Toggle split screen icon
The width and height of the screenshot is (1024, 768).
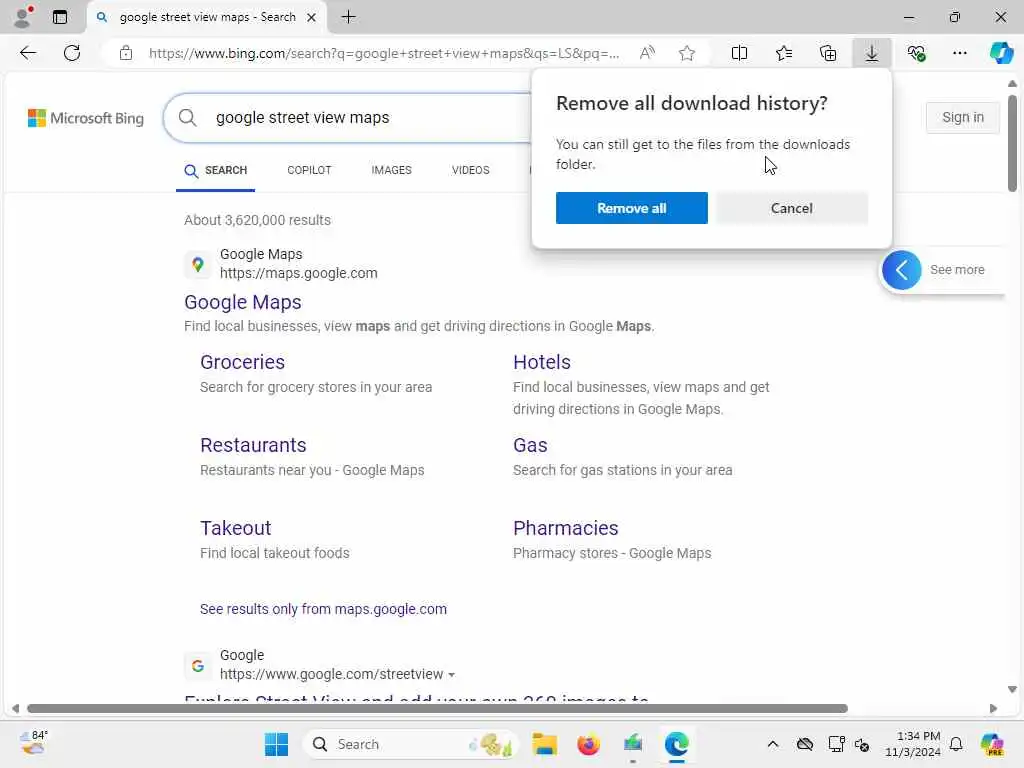(739, 53)
